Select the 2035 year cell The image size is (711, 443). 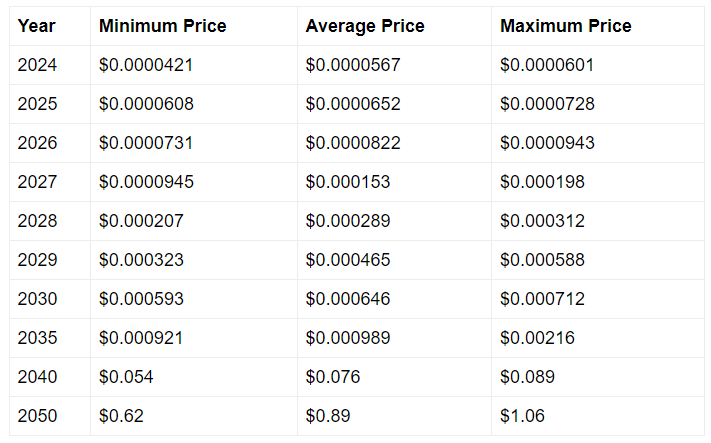[37, 338]
